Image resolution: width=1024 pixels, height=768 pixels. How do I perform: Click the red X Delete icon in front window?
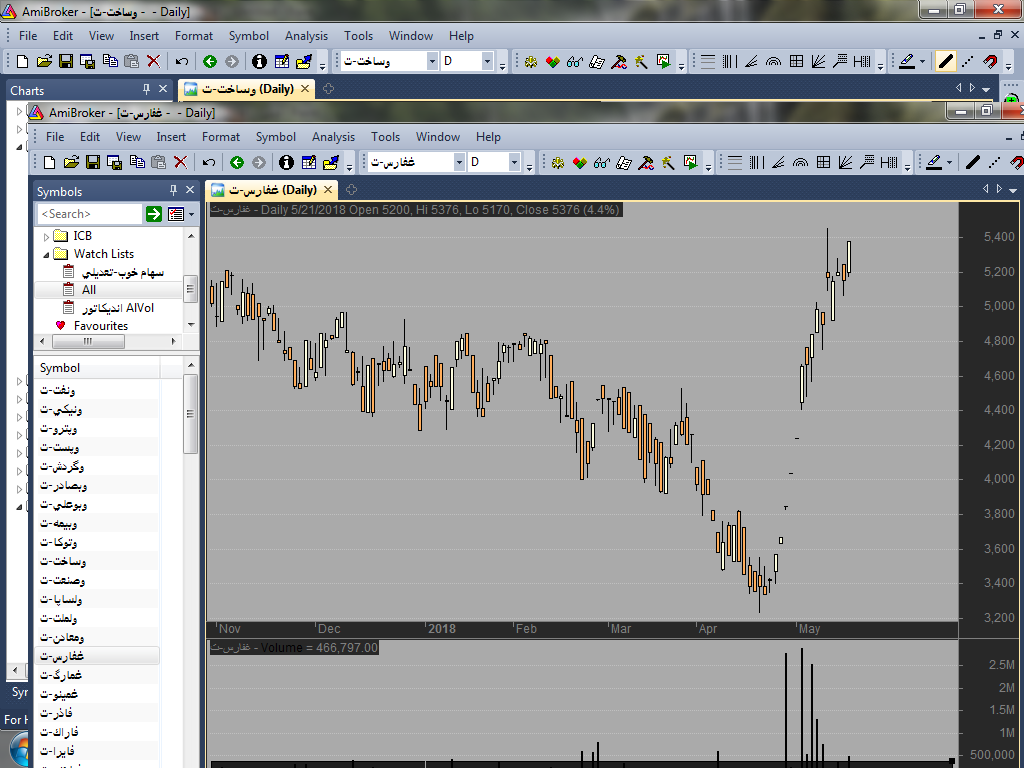[x=181, y=163]
